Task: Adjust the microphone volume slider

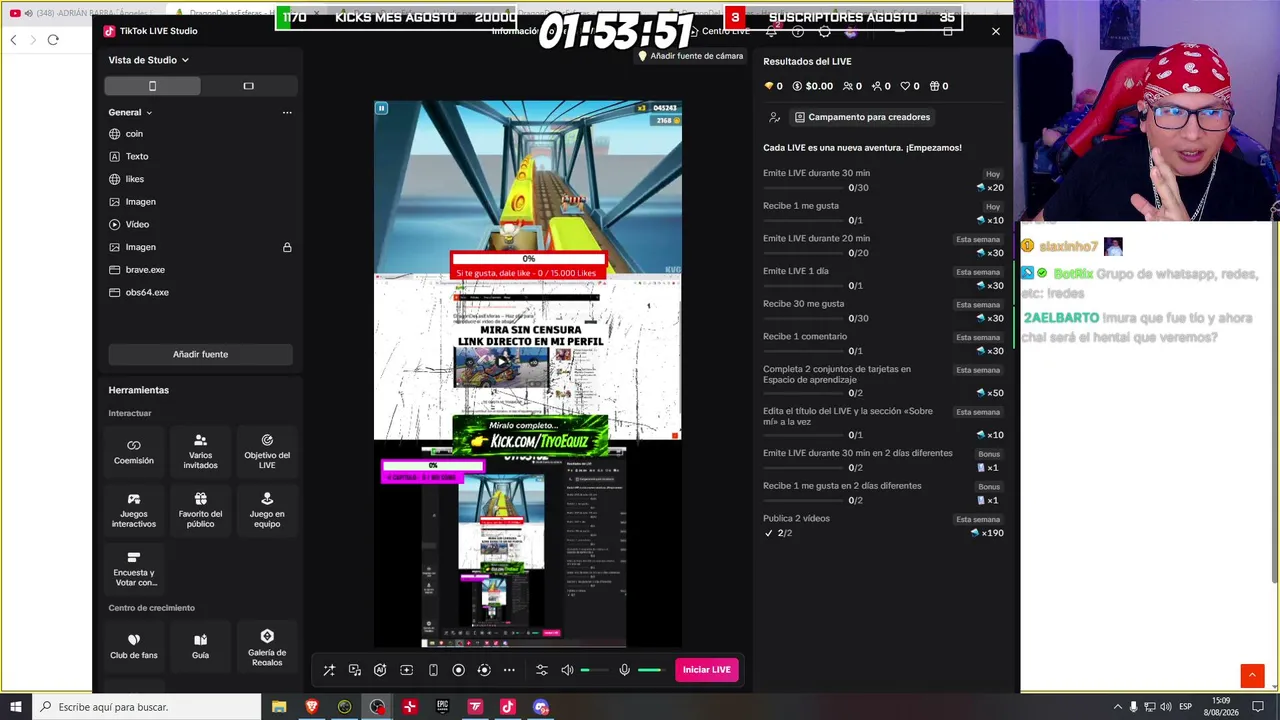Action: click(x=651, y=670)
